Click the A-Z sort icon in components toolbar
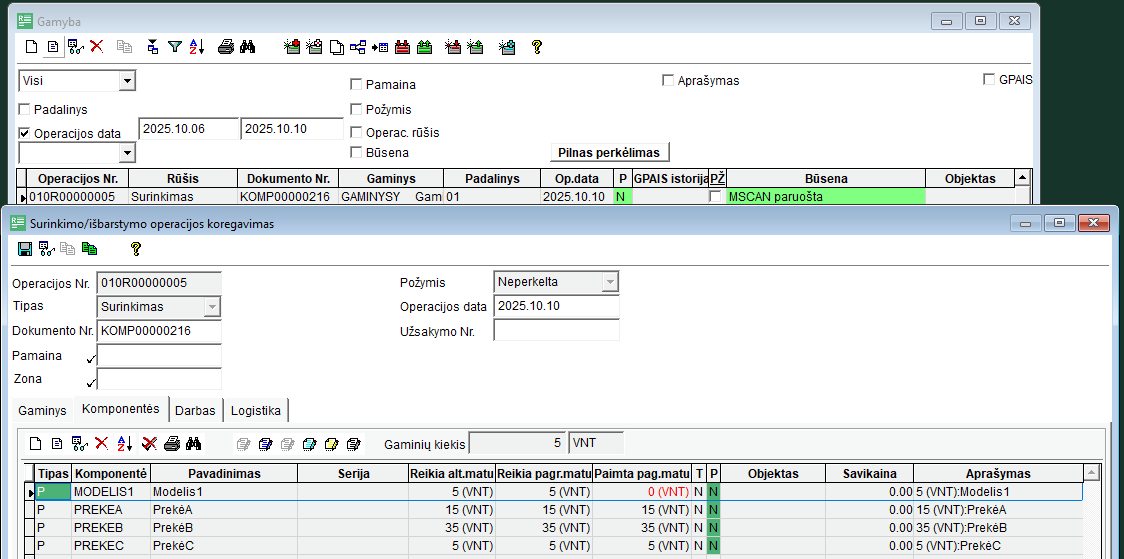 click(125, 443)
